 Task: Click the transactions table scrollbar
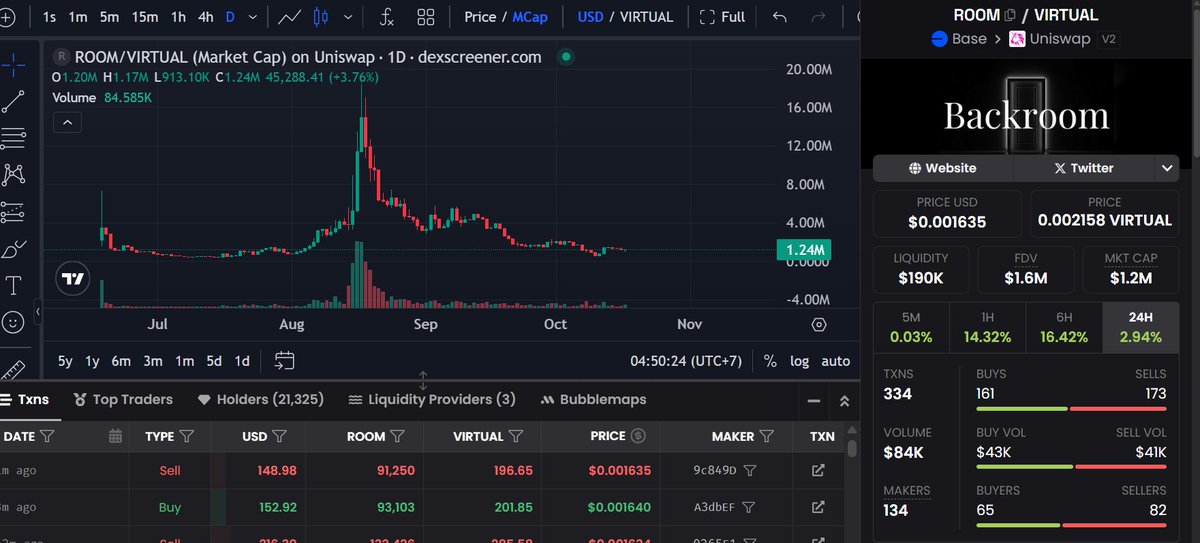[x=852, y=449]
